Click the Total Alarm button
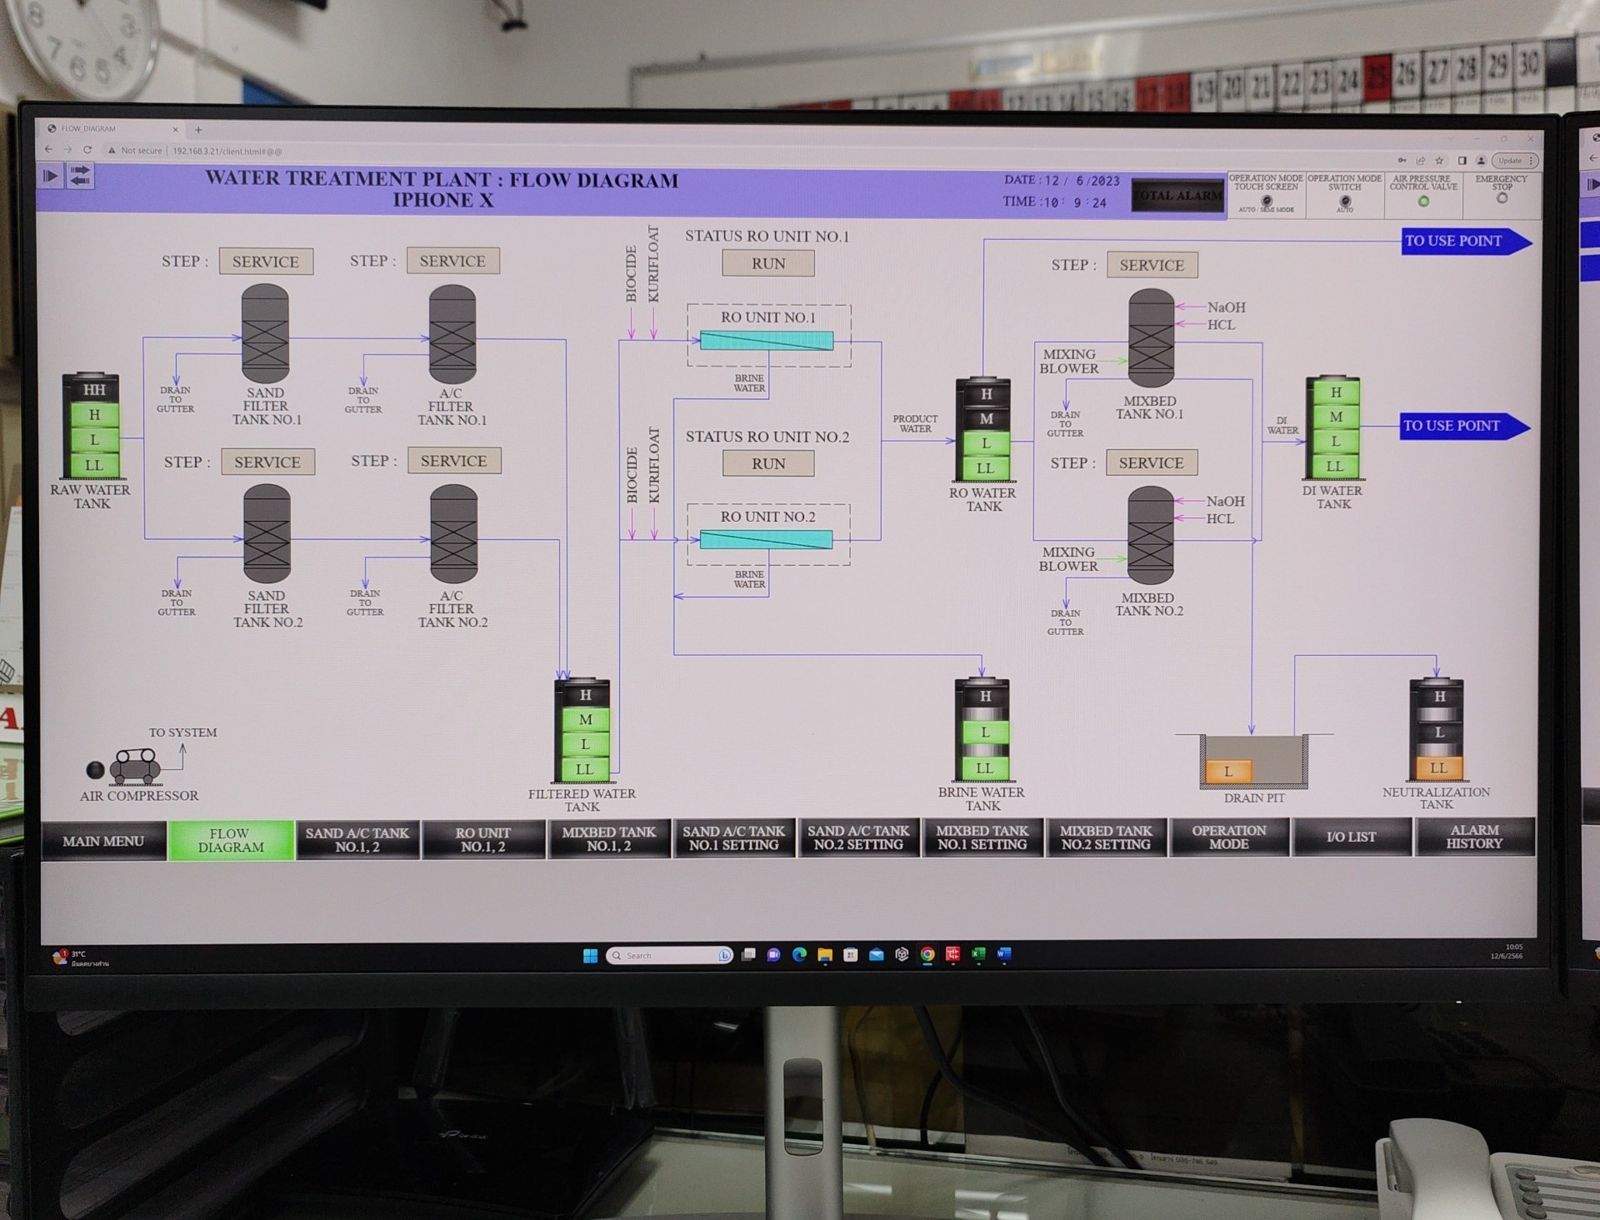 pyautogui.click(x=1178, y=195)
